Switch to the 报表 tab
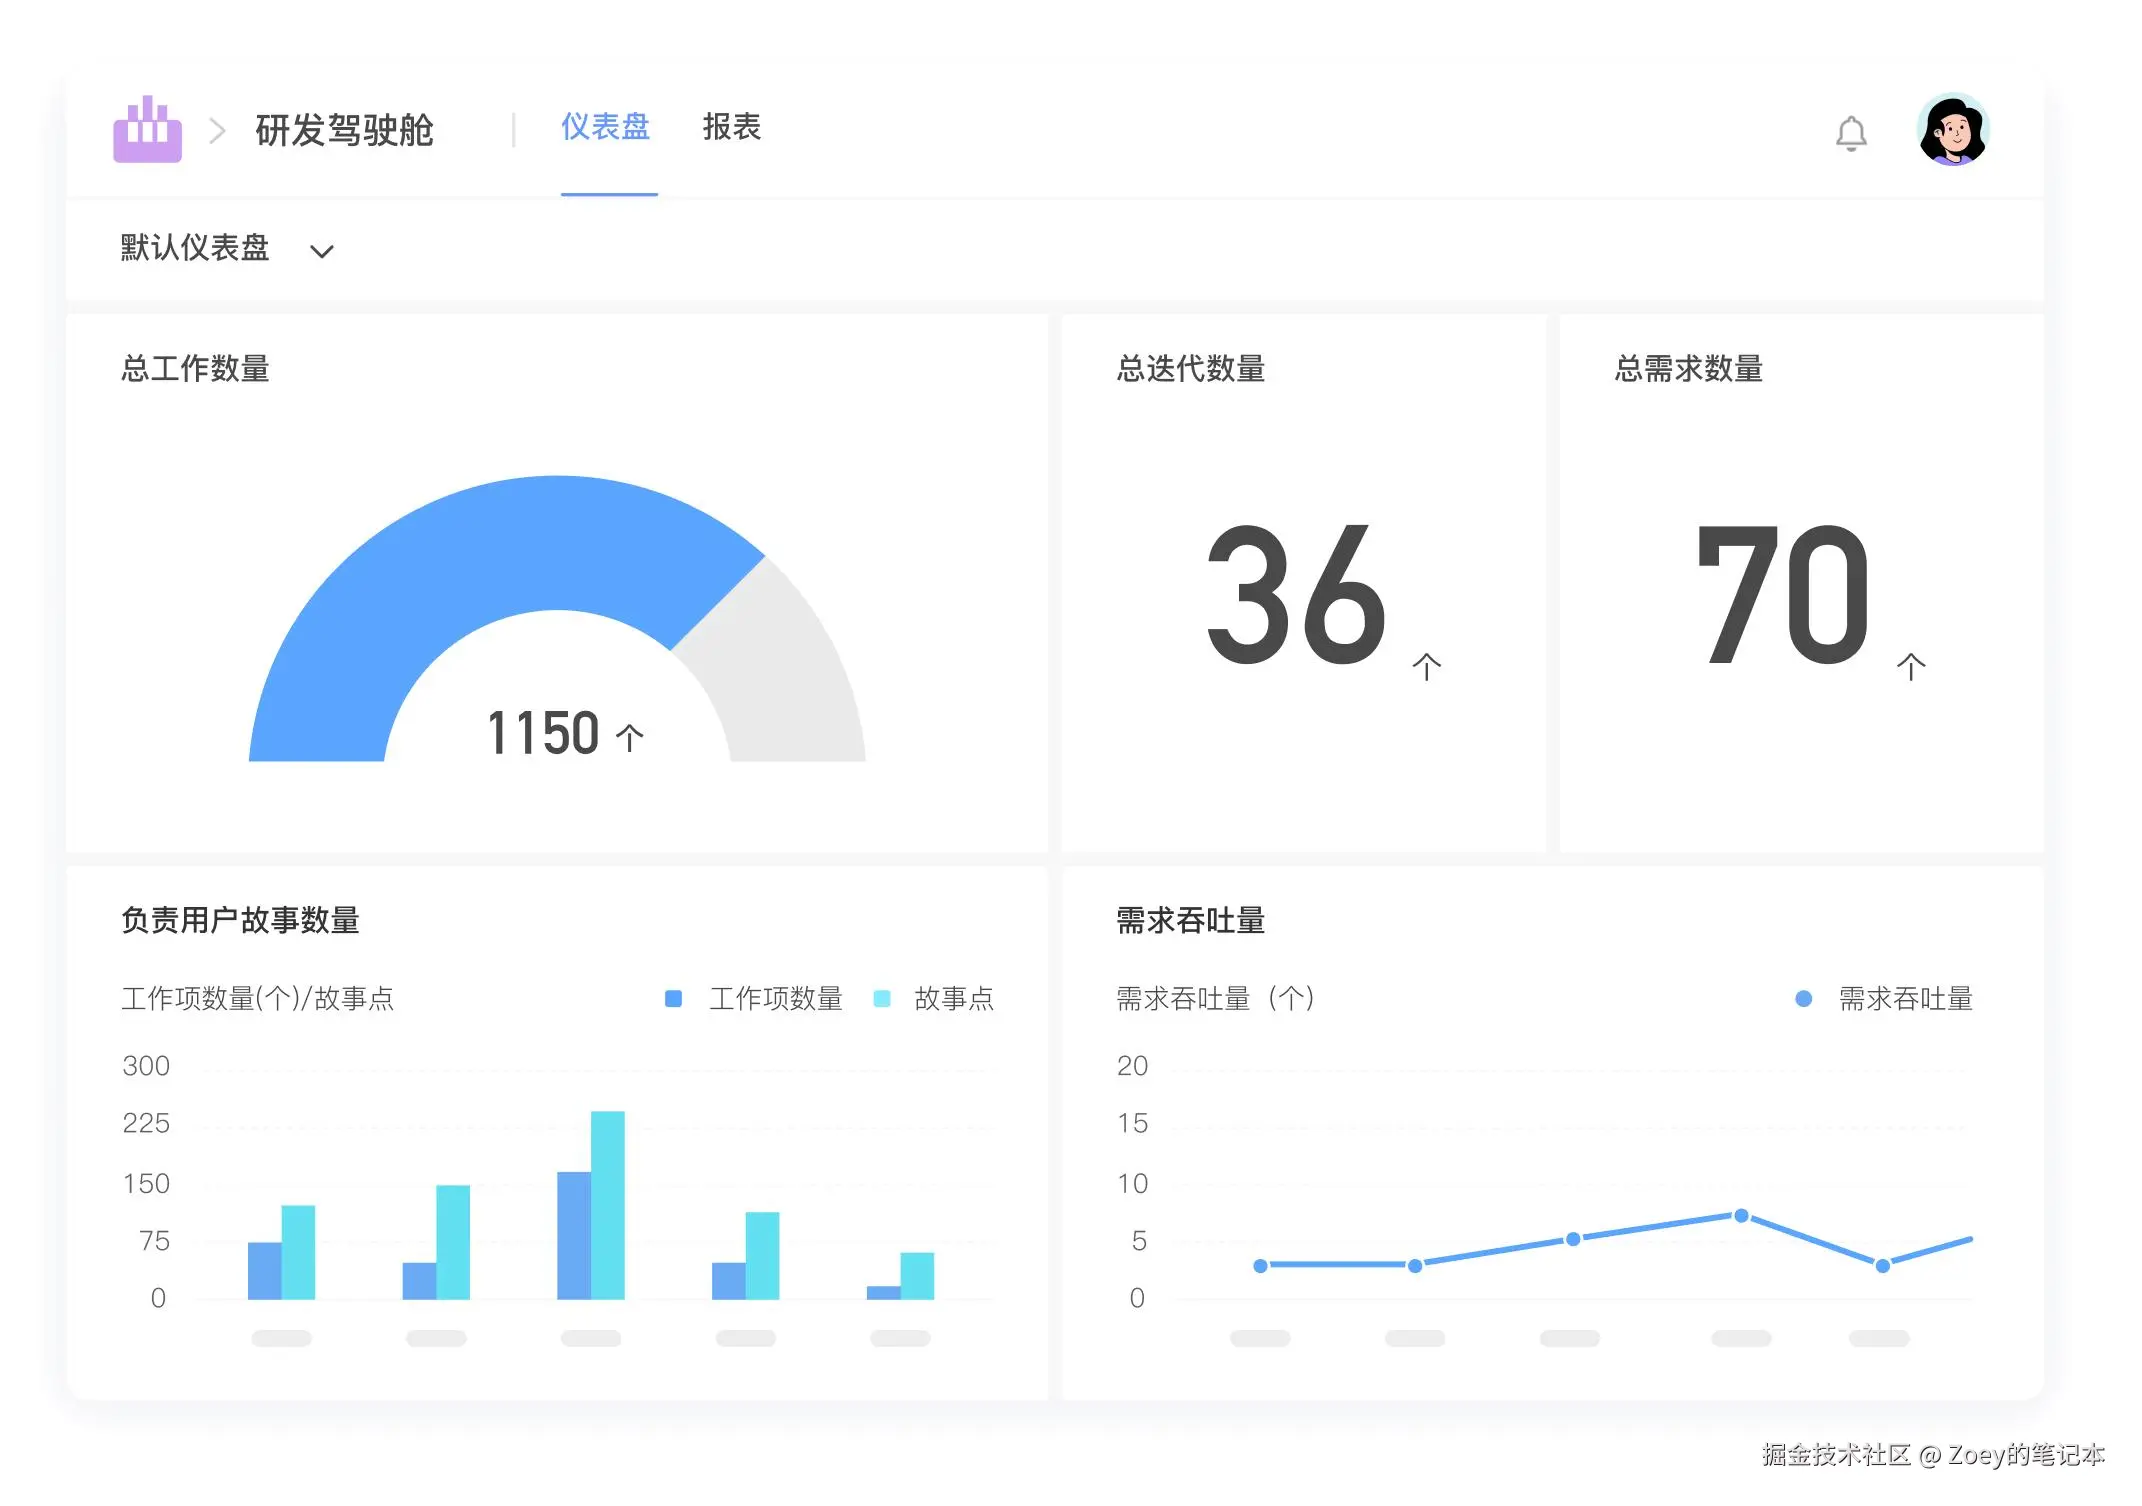 click(x=731, y=127)
